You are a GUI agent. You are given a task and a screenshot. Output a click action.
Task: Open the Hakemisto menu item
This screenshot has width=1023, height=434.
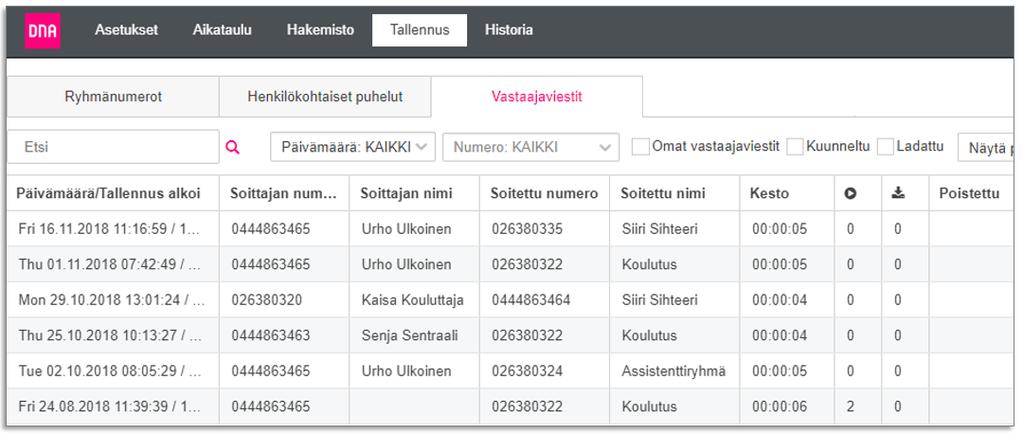coord(320,30)
